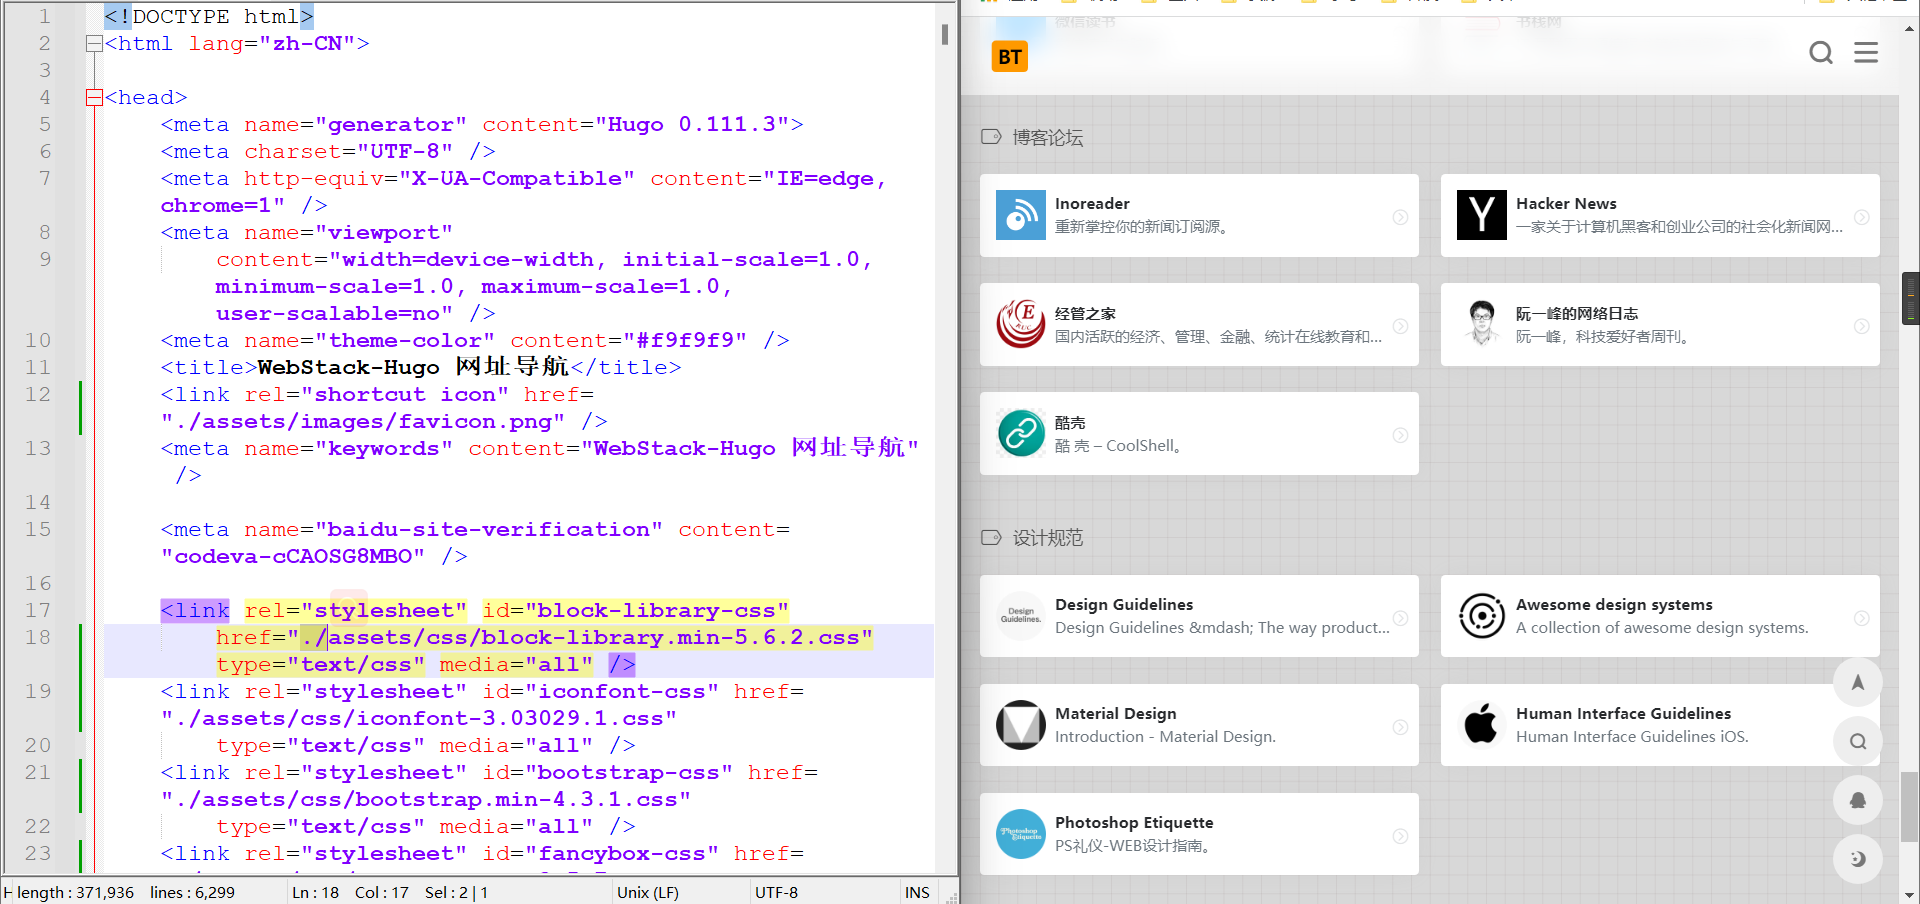Collapse the head element fold marker at line 4
The image size is (1920, 904).
[x=95, y=97]
